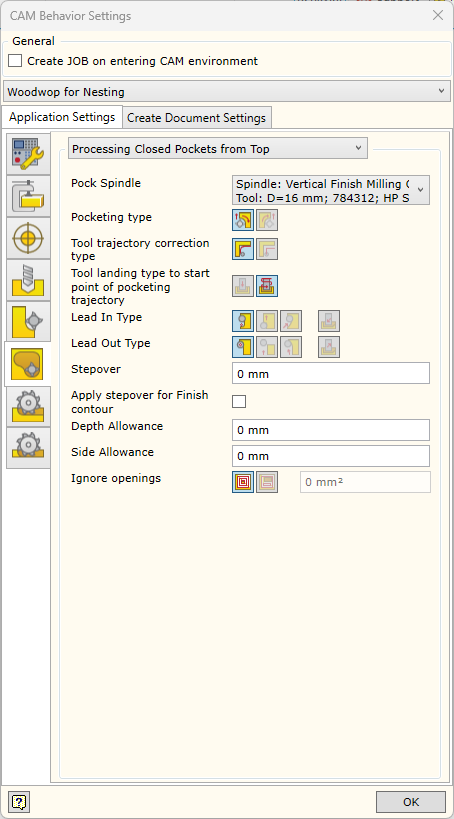
Task: Click the Ignore openings label
Action: pos(116,478)
